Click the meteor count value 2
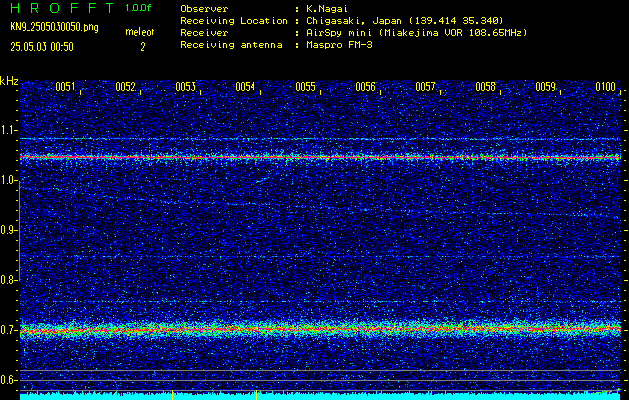This screenshot has width=629, height=400. 142,47
